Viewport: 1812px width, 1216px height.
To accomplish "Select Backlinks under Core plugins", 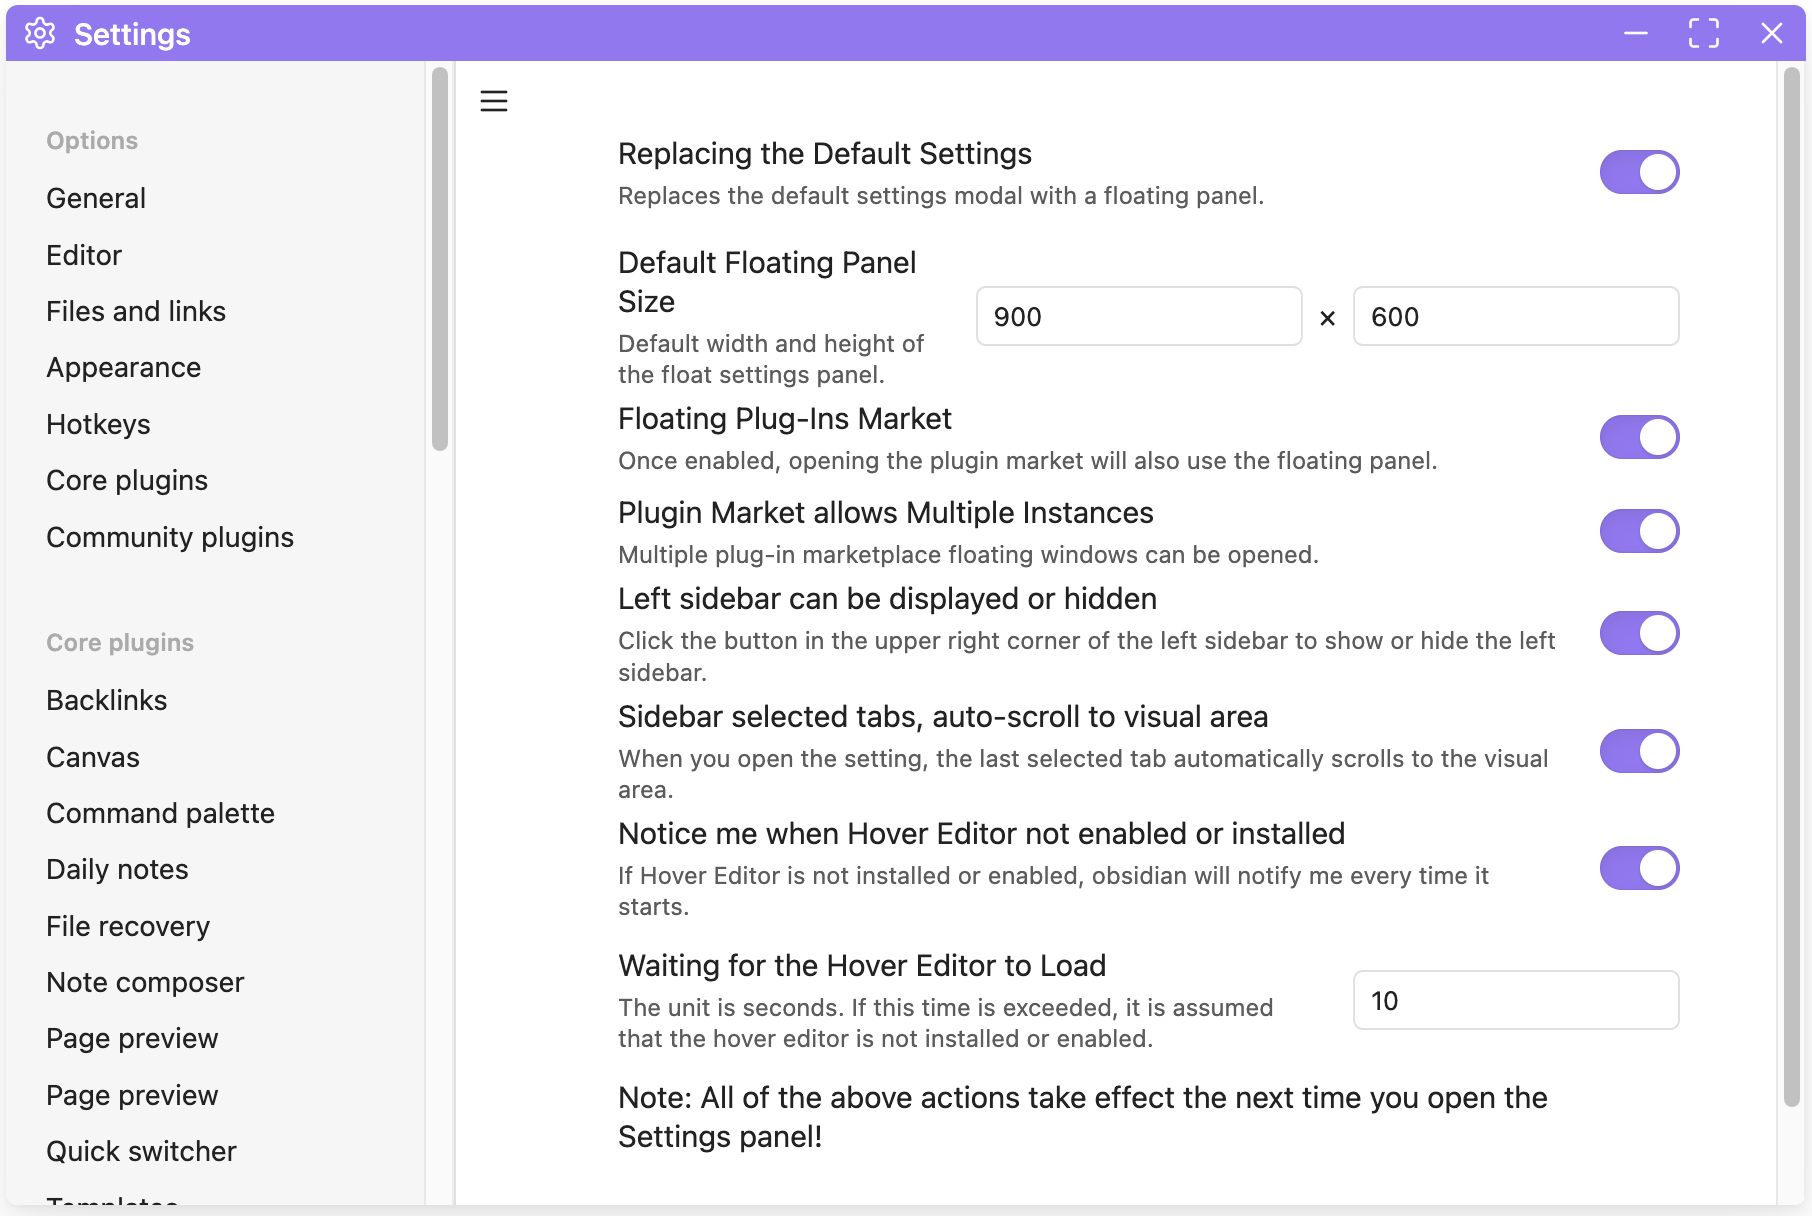I will pyautogui.click(x=106, y=700).
